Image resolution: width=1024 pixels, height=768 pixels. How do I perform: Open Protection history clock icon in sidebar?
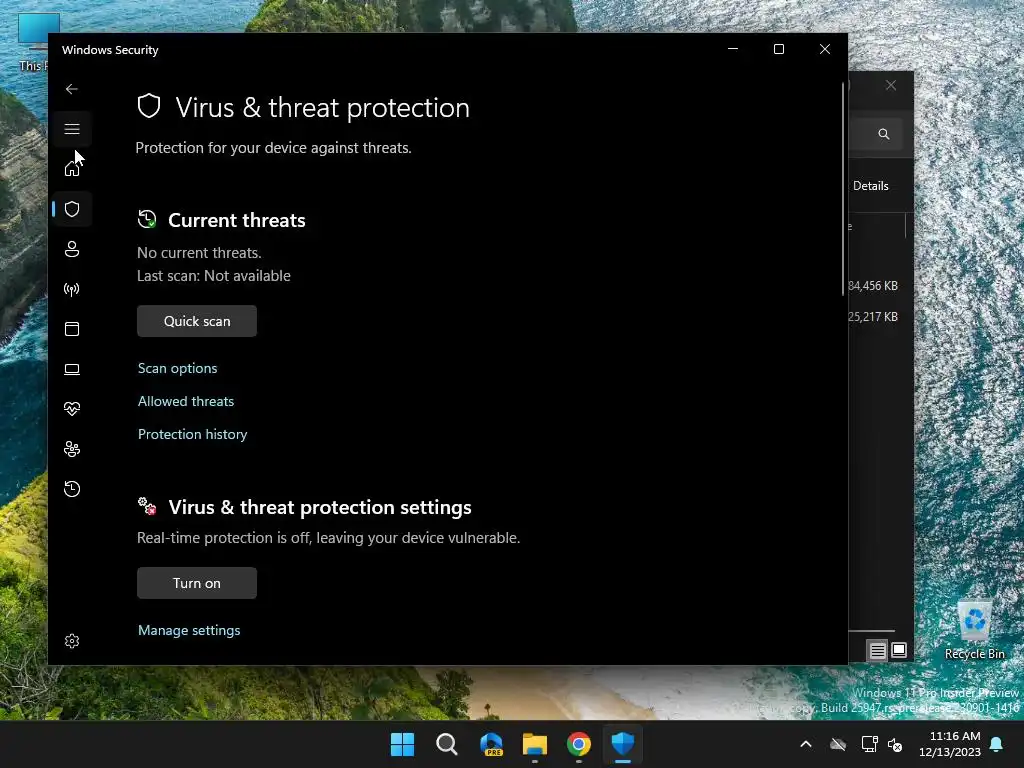72,488
